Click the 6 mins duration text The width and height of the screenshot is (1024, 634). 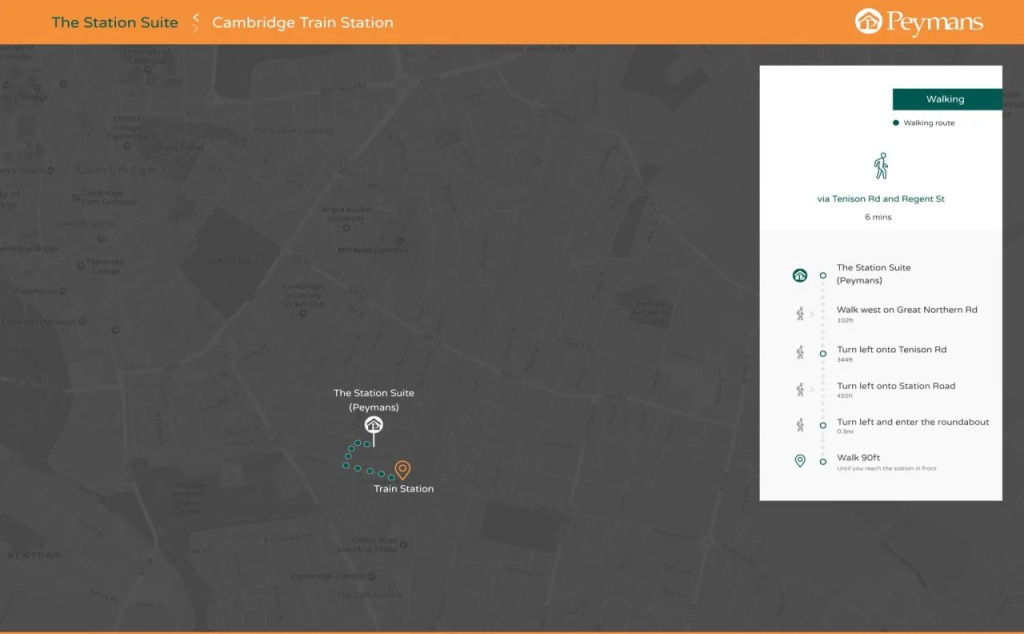pos(878,217)
